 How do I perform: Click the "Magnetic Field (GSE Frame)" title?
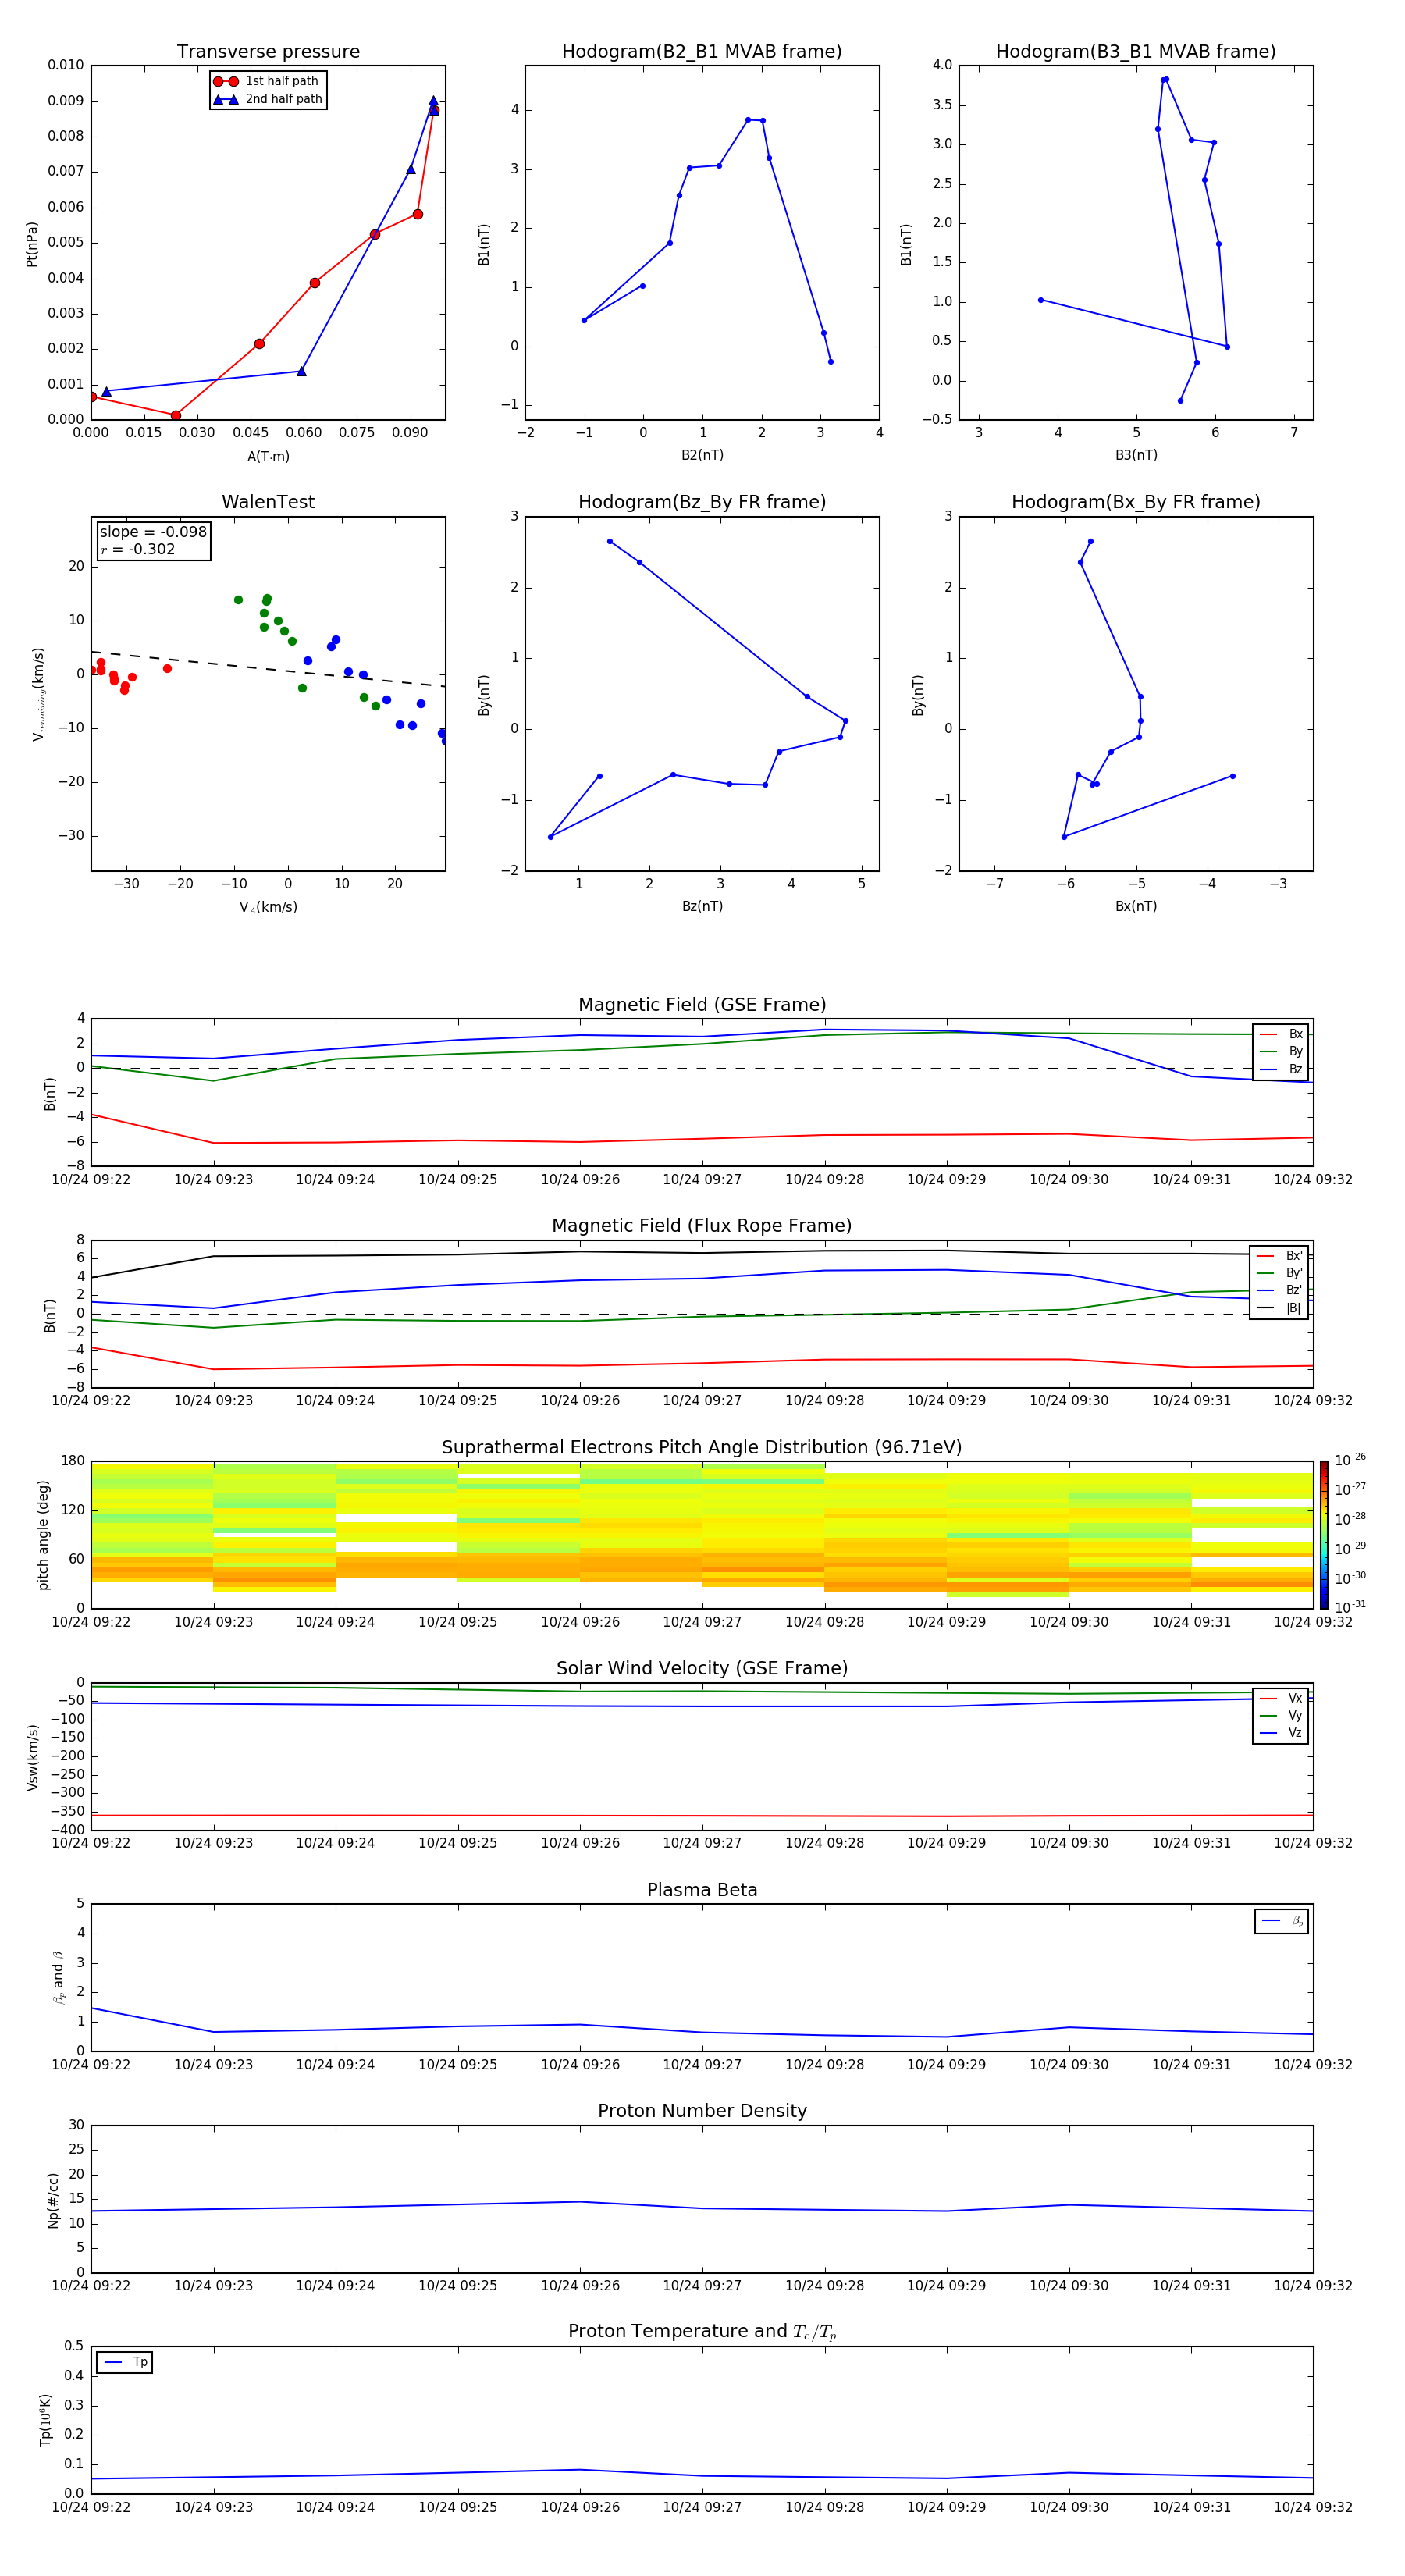point(702,1005)
